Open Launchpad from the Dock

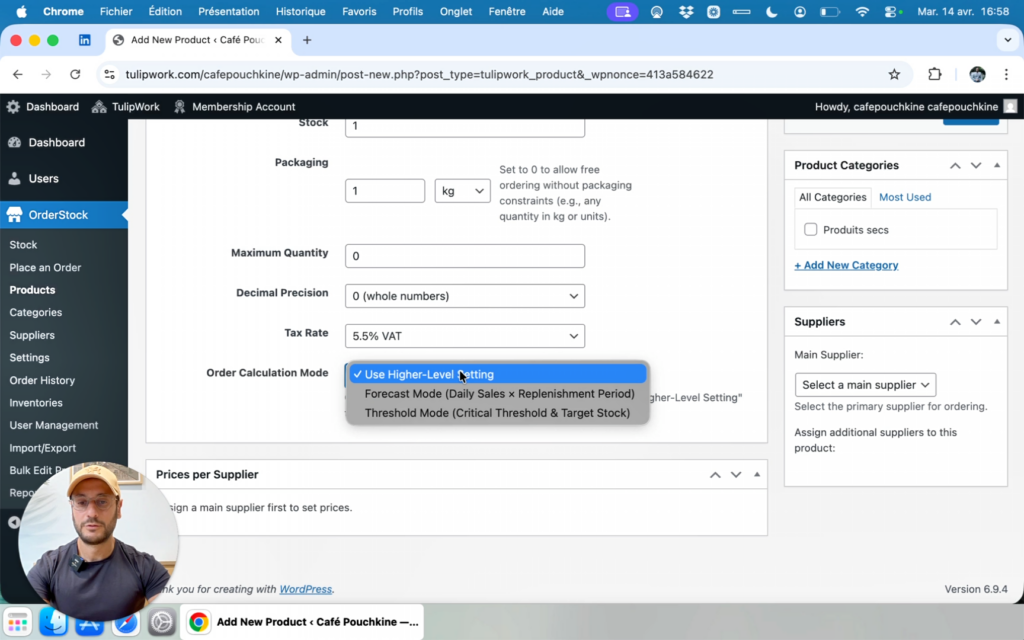pyautogui.click(x=18, y=622)
